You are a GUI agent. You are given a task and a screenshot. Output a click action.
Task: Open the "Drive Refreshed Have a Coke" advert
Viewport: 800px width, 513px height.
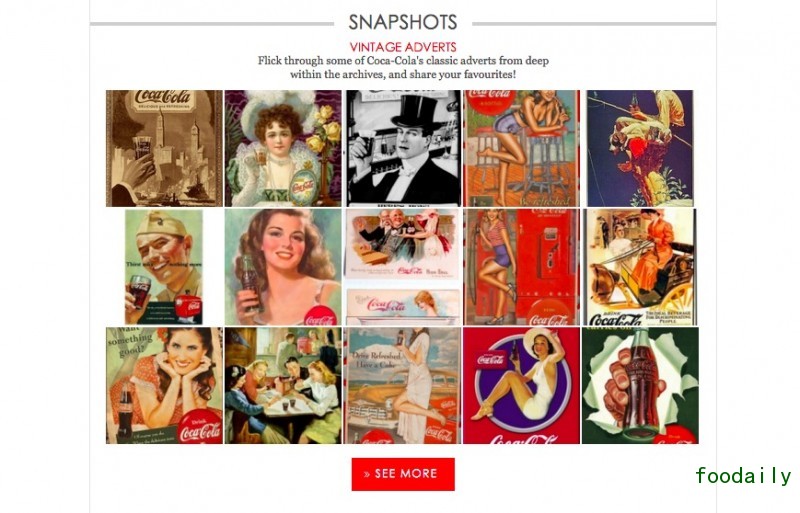(403, 385)
